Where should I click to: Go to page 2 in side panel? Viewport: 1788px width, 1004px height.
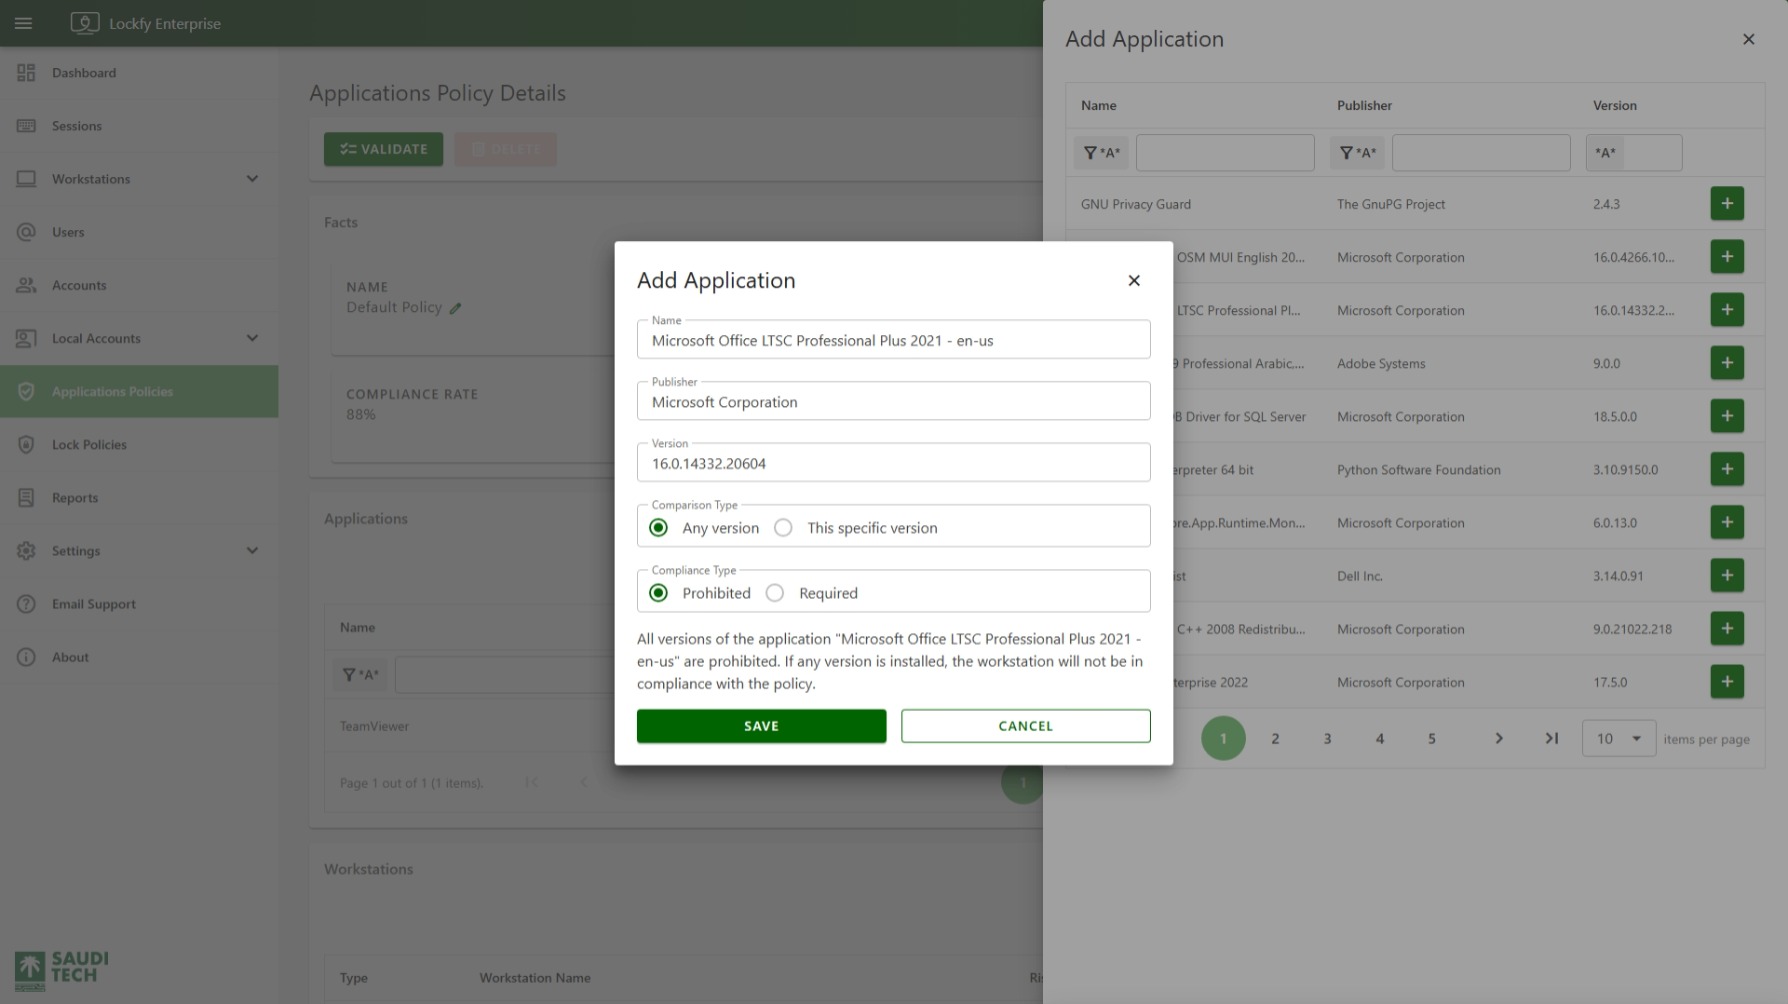[1275, 739]
